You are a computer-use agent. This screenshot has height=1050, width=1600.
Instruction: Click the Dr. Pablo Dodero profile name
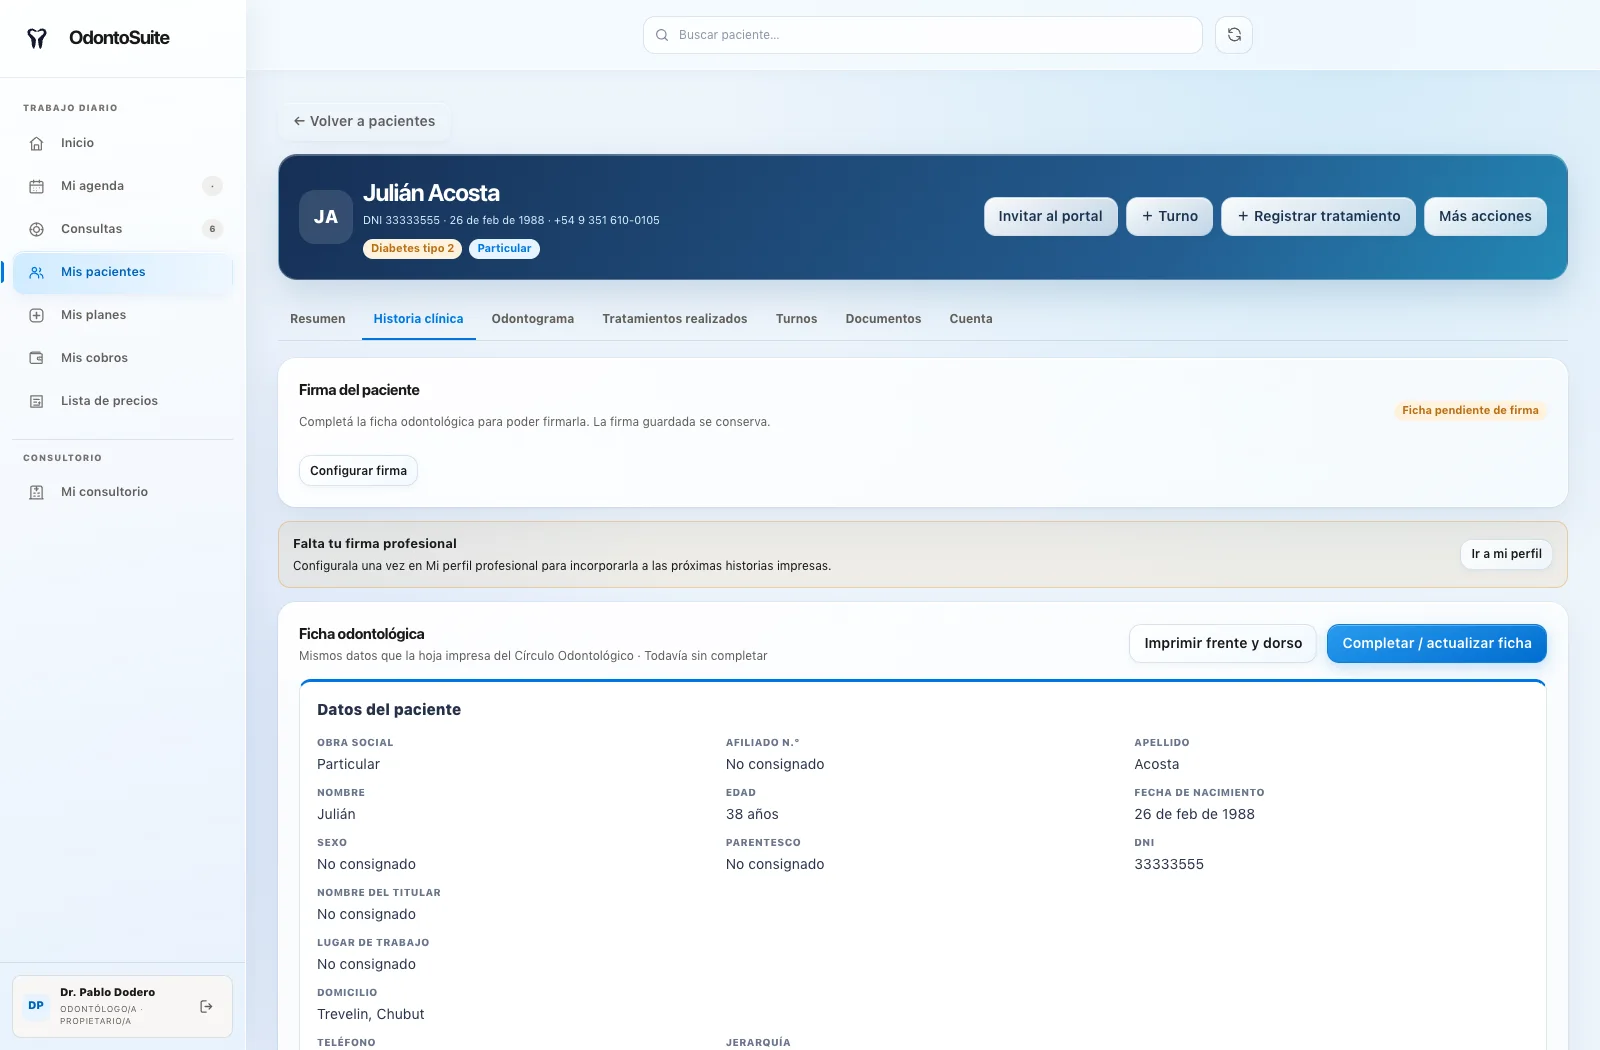107,993
